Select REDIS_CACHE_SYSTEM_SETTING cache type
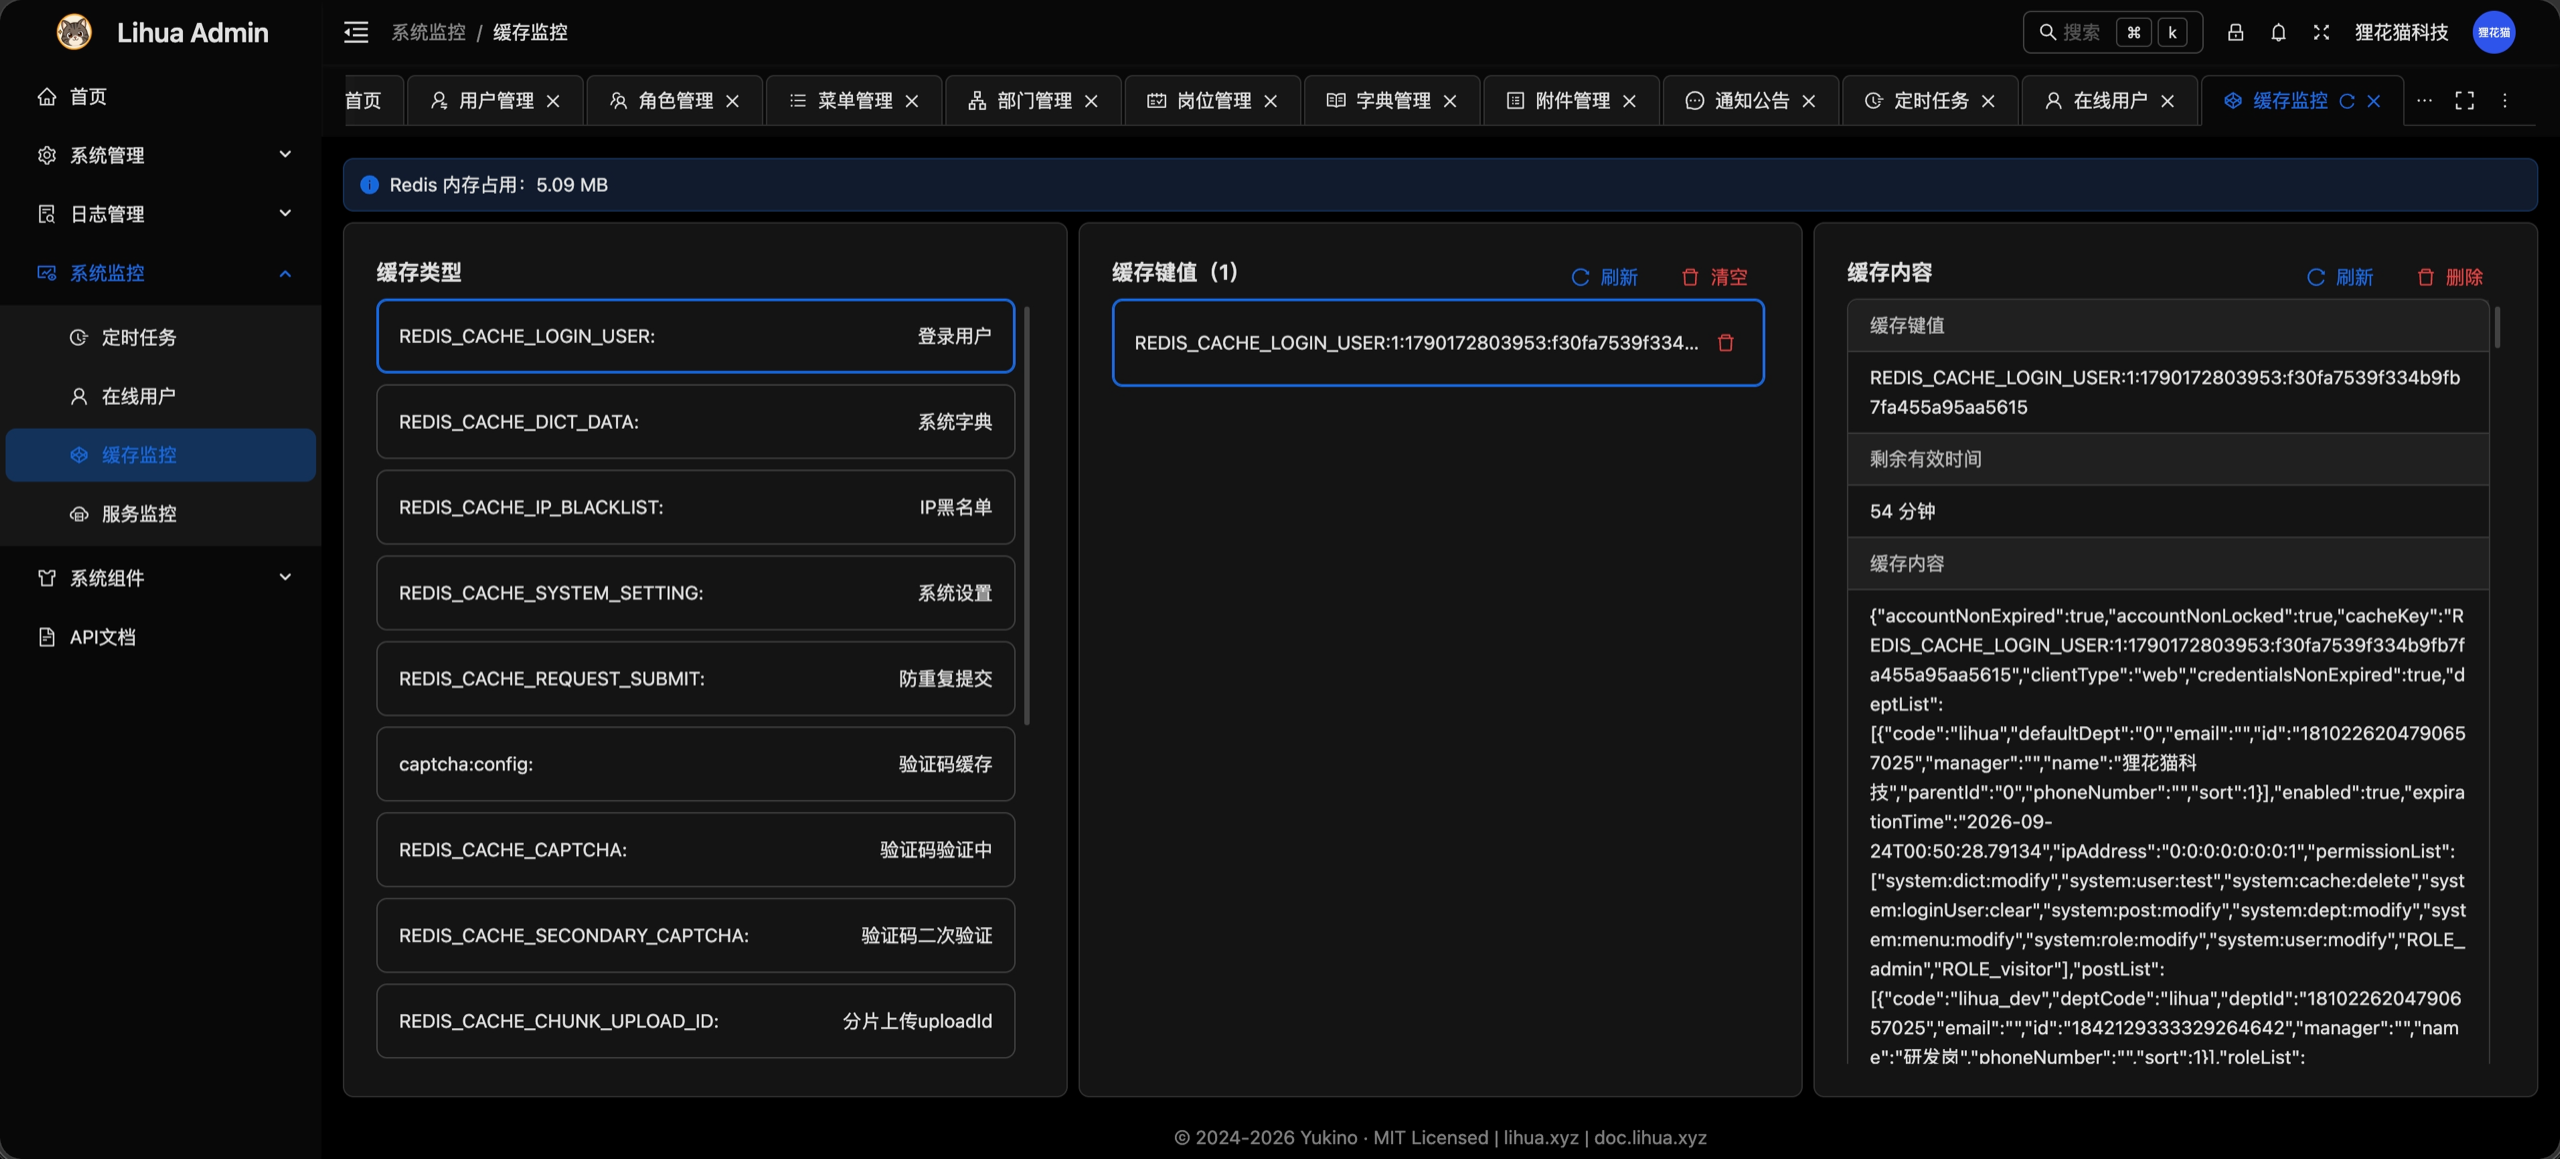Screen dimensions: 2560x1159 (695, 593)
